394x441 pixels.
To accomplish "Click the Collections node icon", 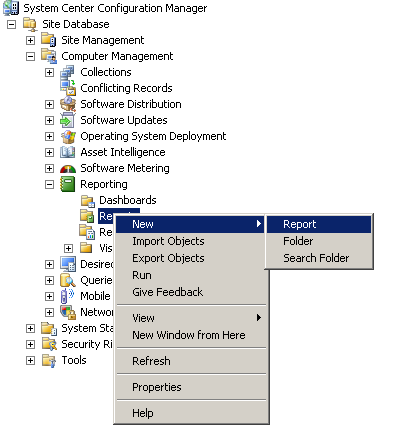I will [68, 72].
